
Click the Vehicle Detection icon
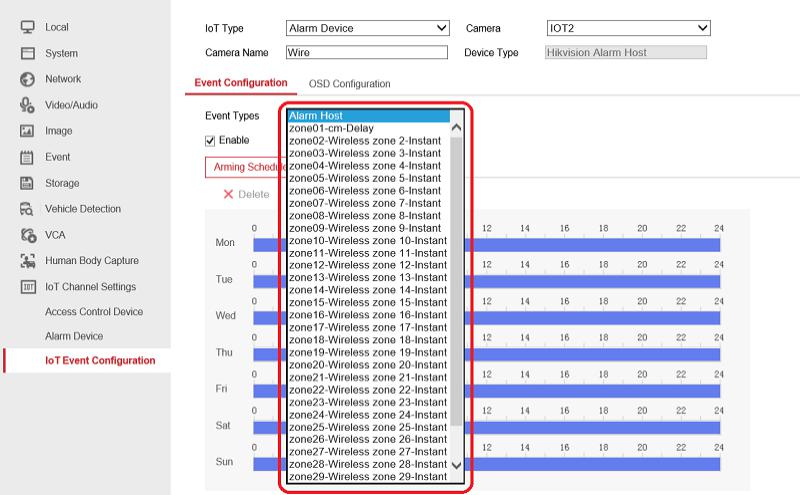point(28,209)
